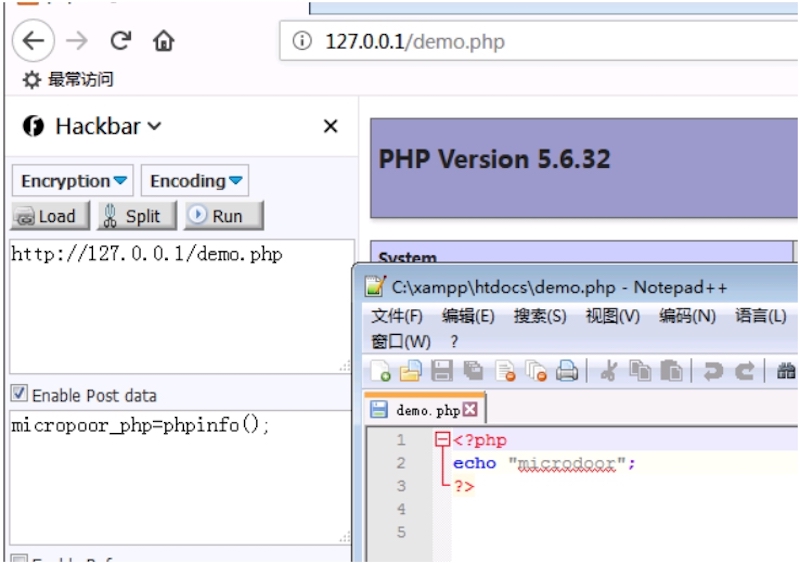
Task: Open the Encryption dropdown
Action: pos(74,181)
